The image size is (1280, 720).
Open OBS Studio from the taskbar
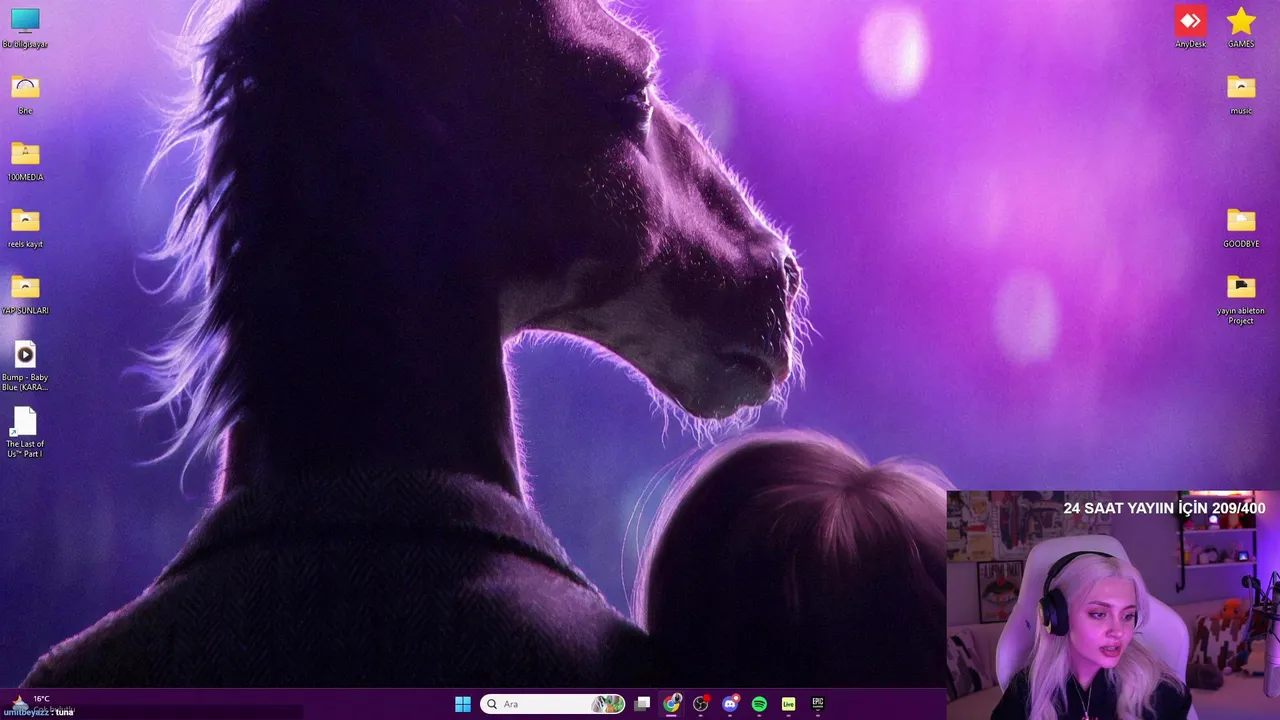[701, 704]
